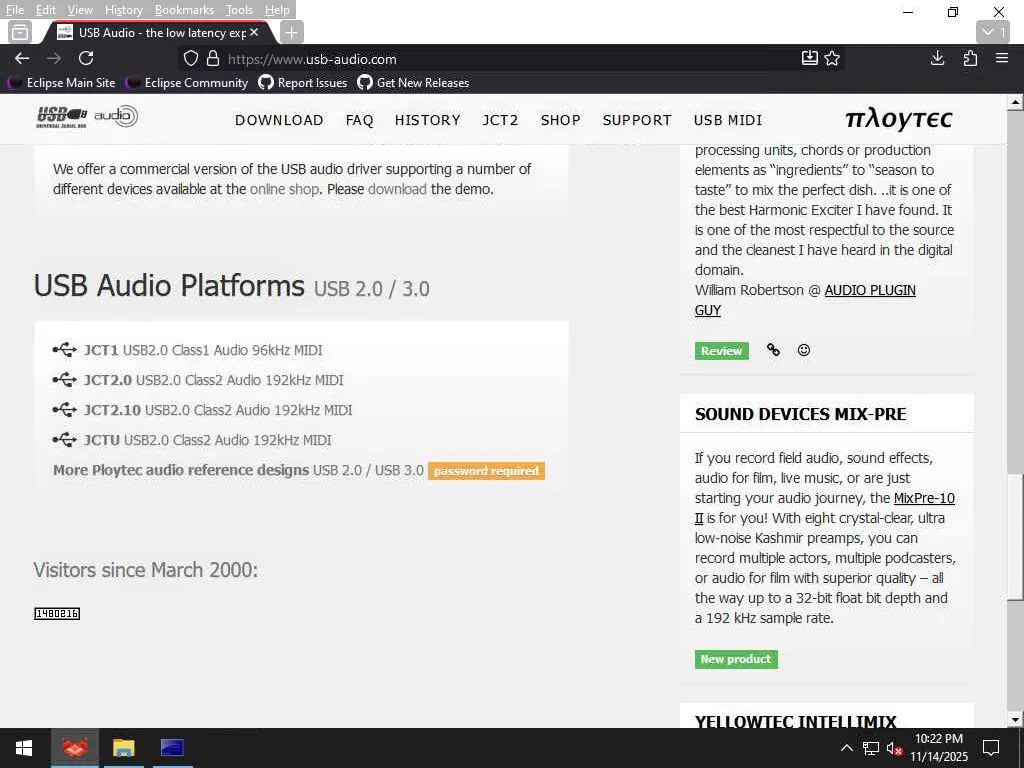Bookmark this page with the star icon
1024x768 pixels.
[x=832, y=59]
